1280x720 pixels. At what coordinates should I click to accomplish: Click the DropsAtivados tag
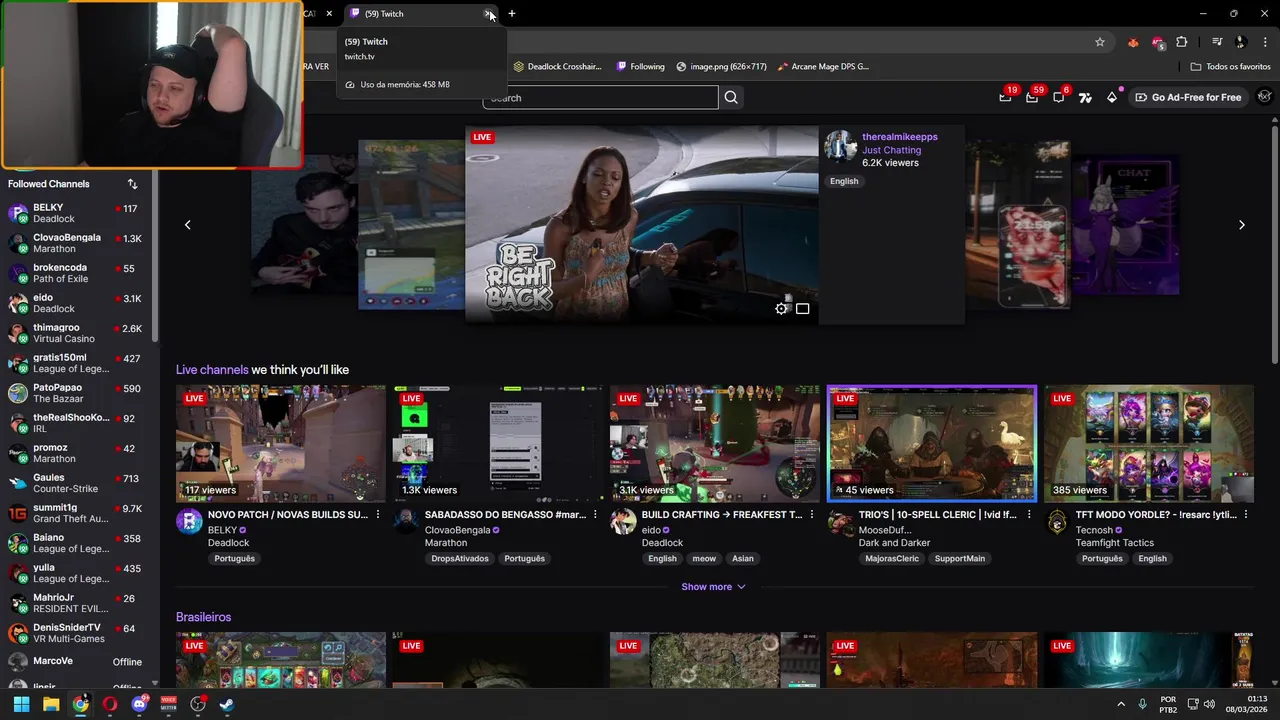pyautogui.click(x=460, y=559)
